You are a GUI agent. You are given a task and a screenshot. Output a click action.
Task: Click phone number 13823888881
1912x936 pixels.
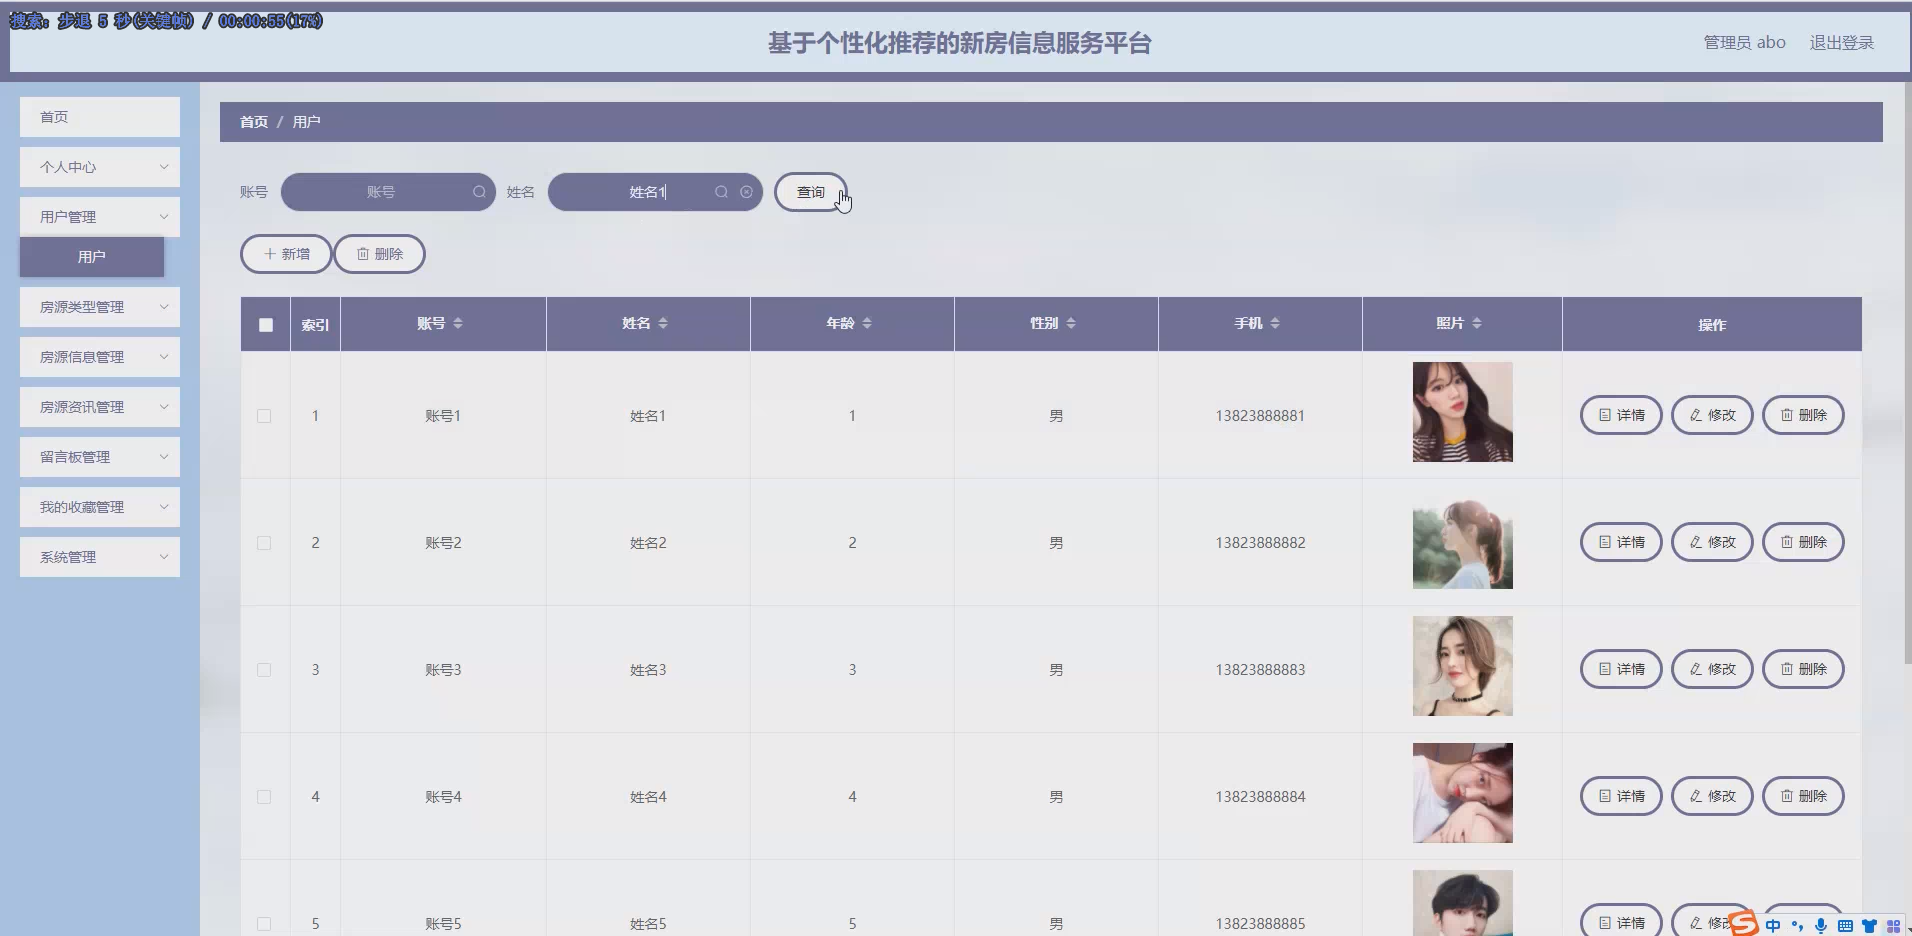pyautogui.click(x=1260, y=416)
